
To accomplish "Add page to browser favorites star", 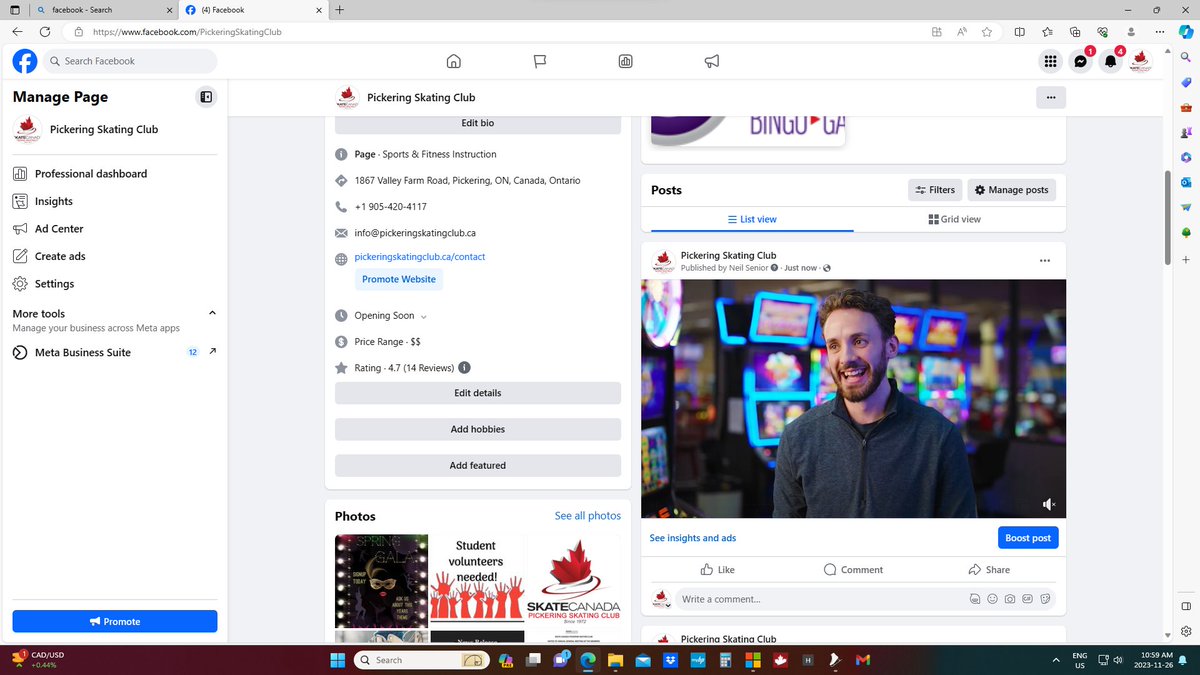I will click(x=987, y=32).
